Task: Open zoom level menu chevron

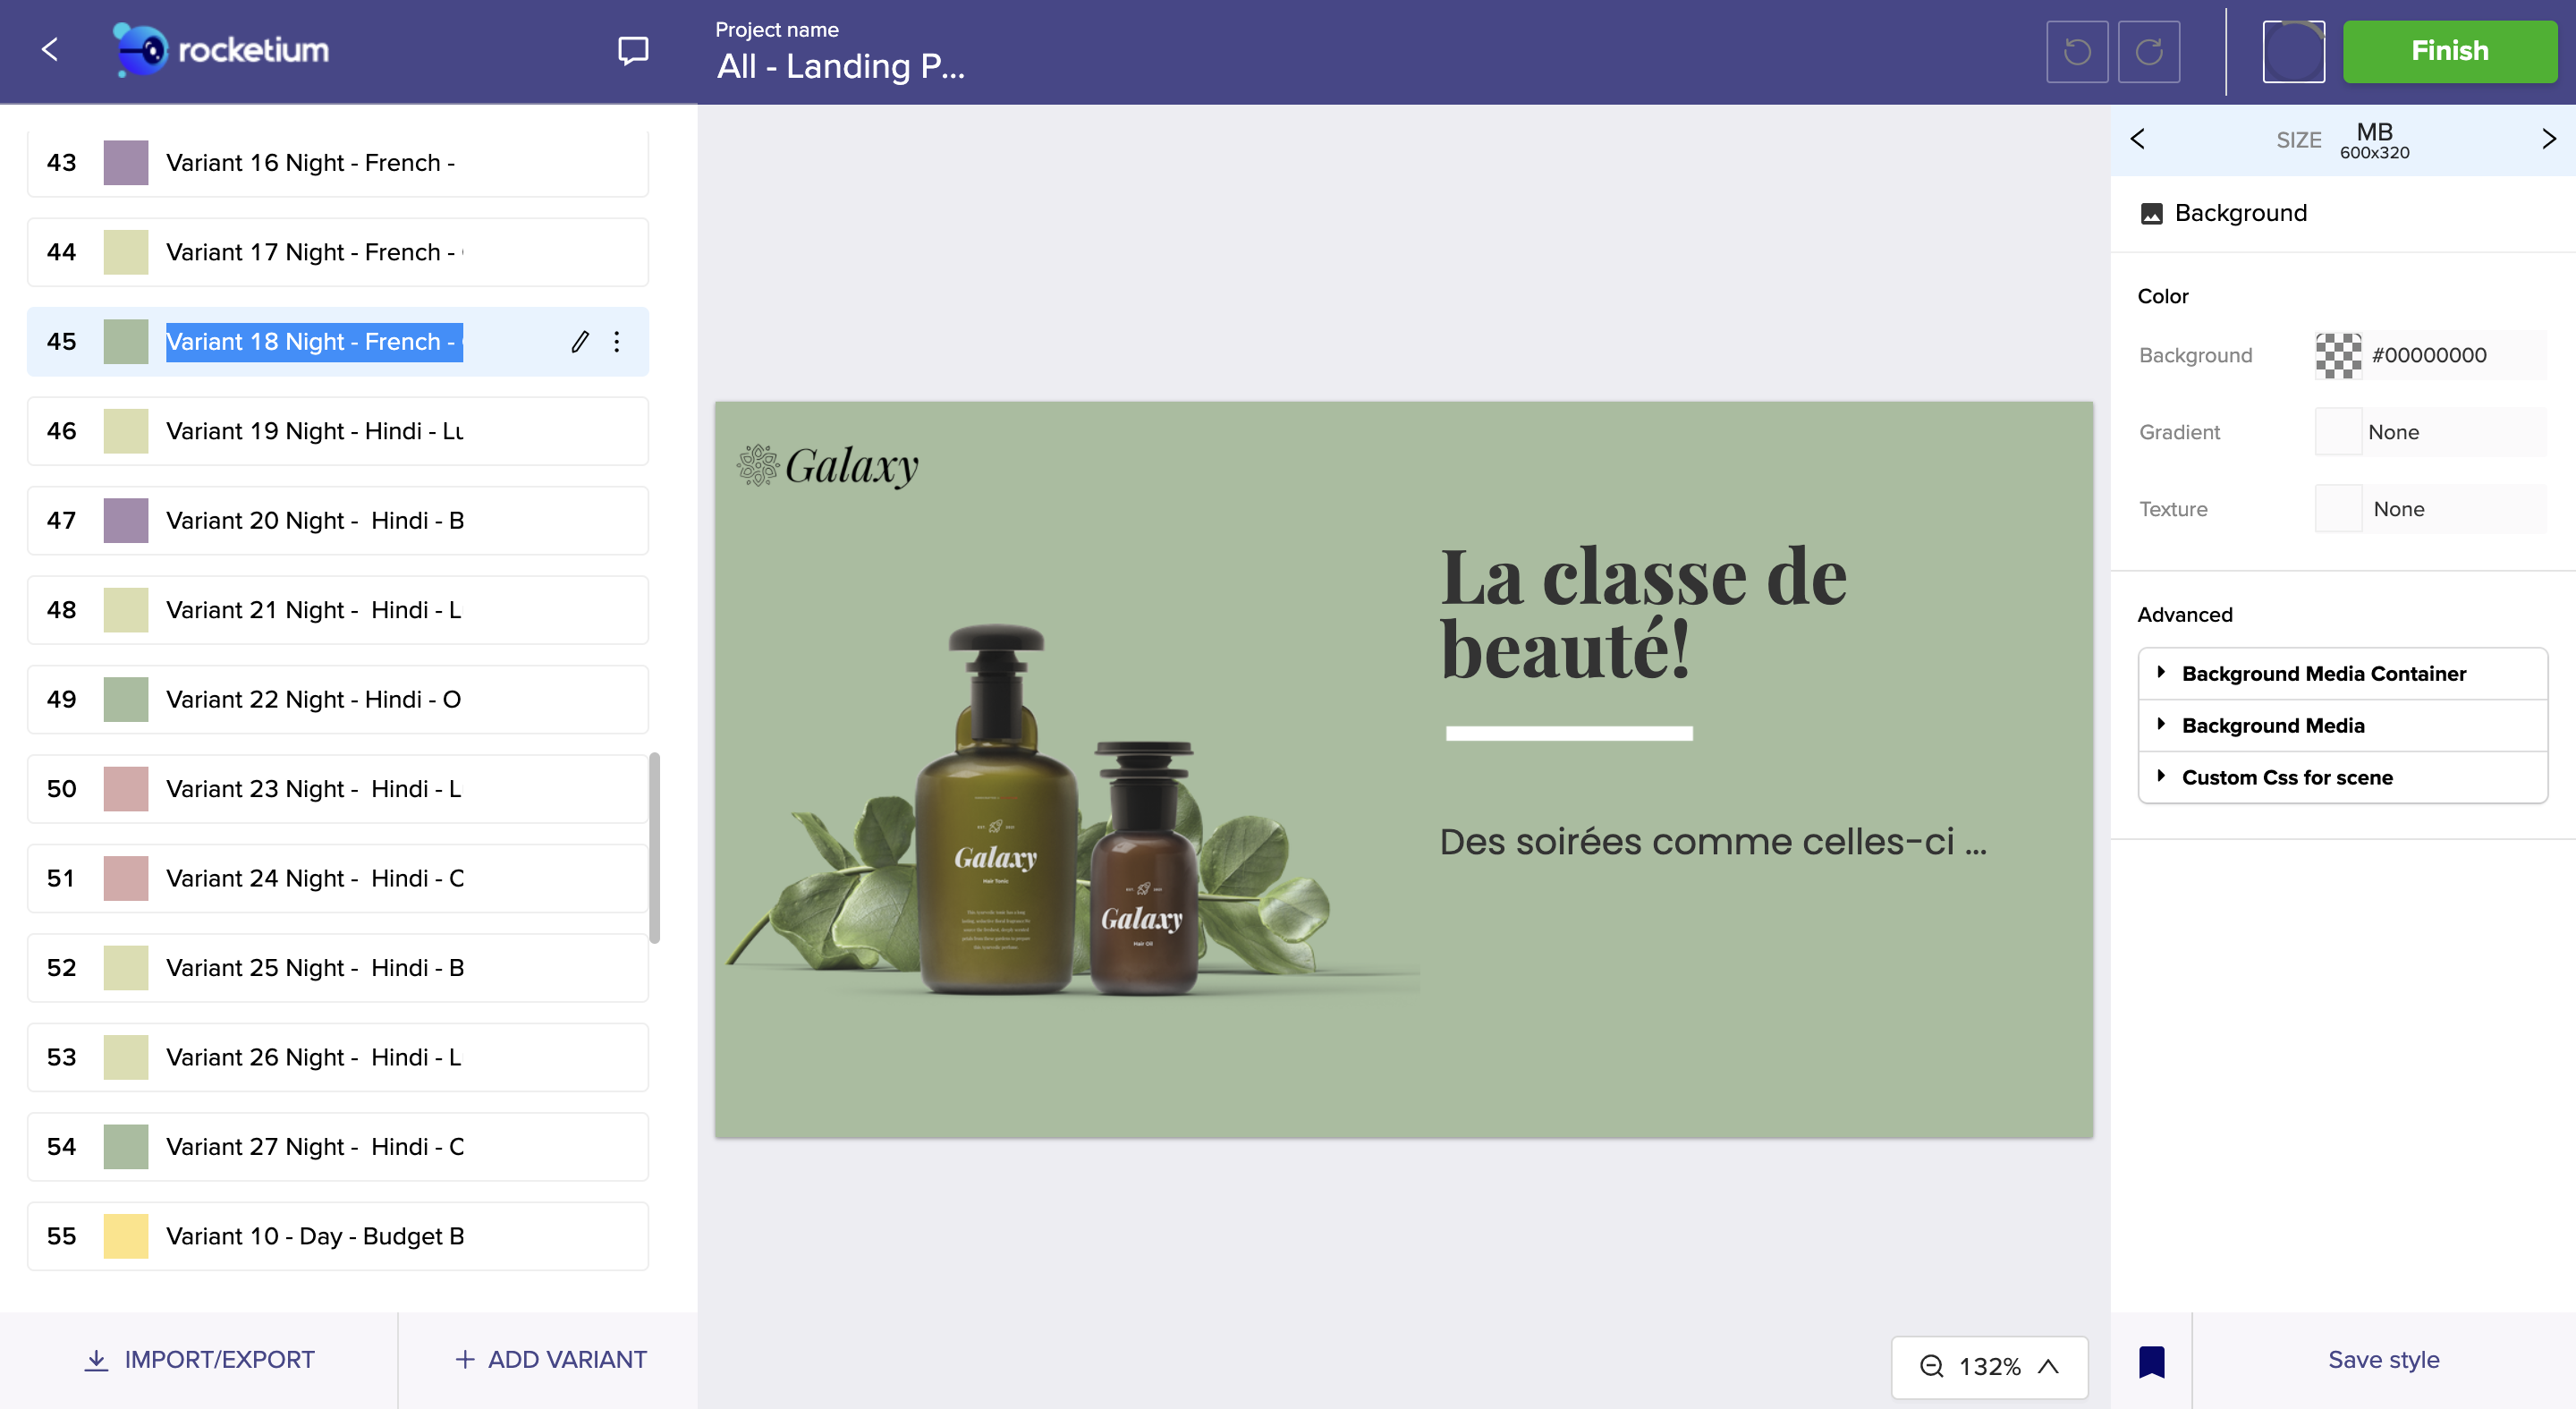Action: (x=2049, y=1366)
